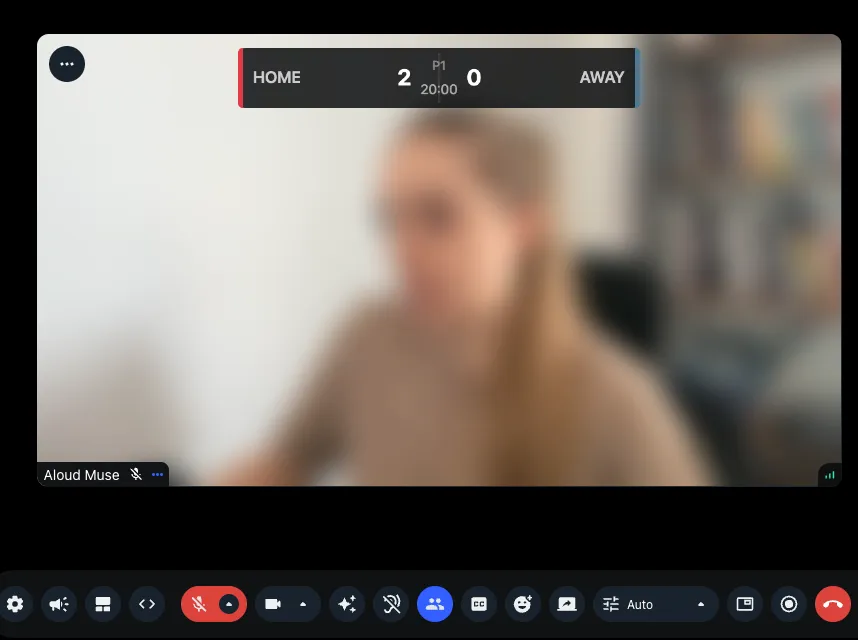
Task: Open the participants panel button
Action: (x=435, y=604)
